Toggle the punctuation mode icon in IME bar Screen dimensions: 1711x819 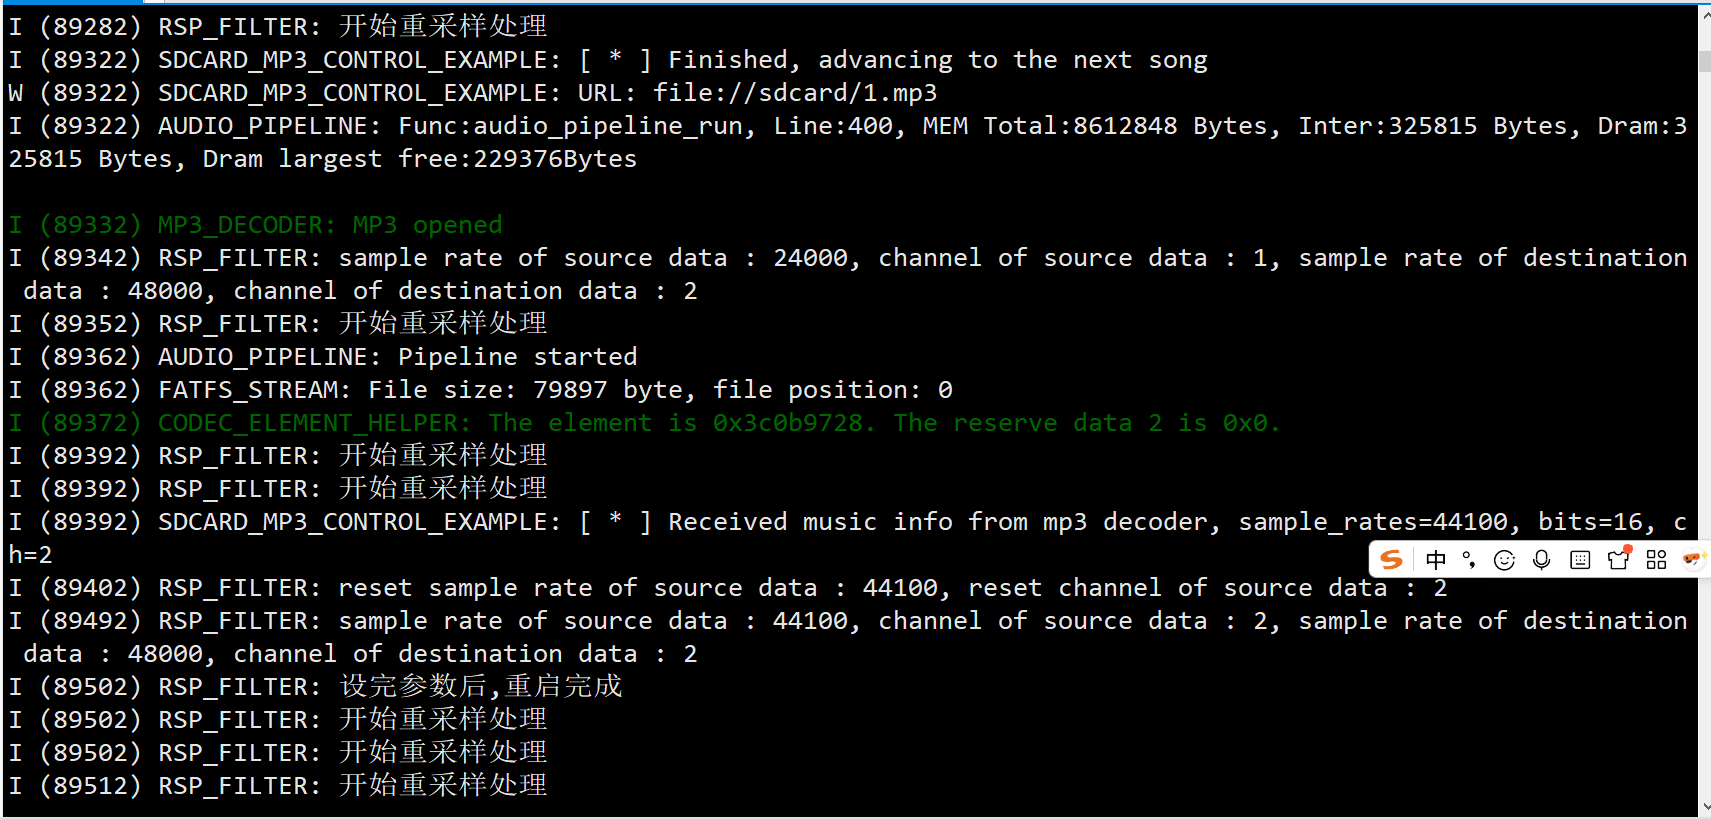pyautogui.click(x=1468, y=560)
